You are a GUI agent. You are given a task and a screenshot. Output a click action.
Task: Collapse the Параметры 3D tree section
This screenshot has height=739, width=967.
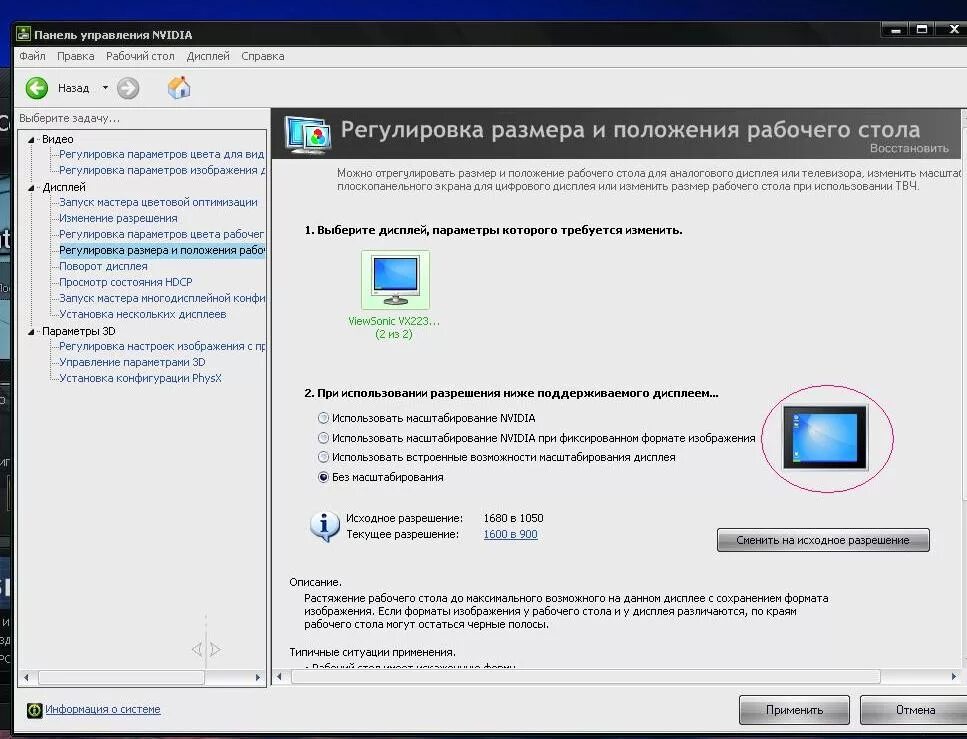pyautogui.click(x=31, y=331)
